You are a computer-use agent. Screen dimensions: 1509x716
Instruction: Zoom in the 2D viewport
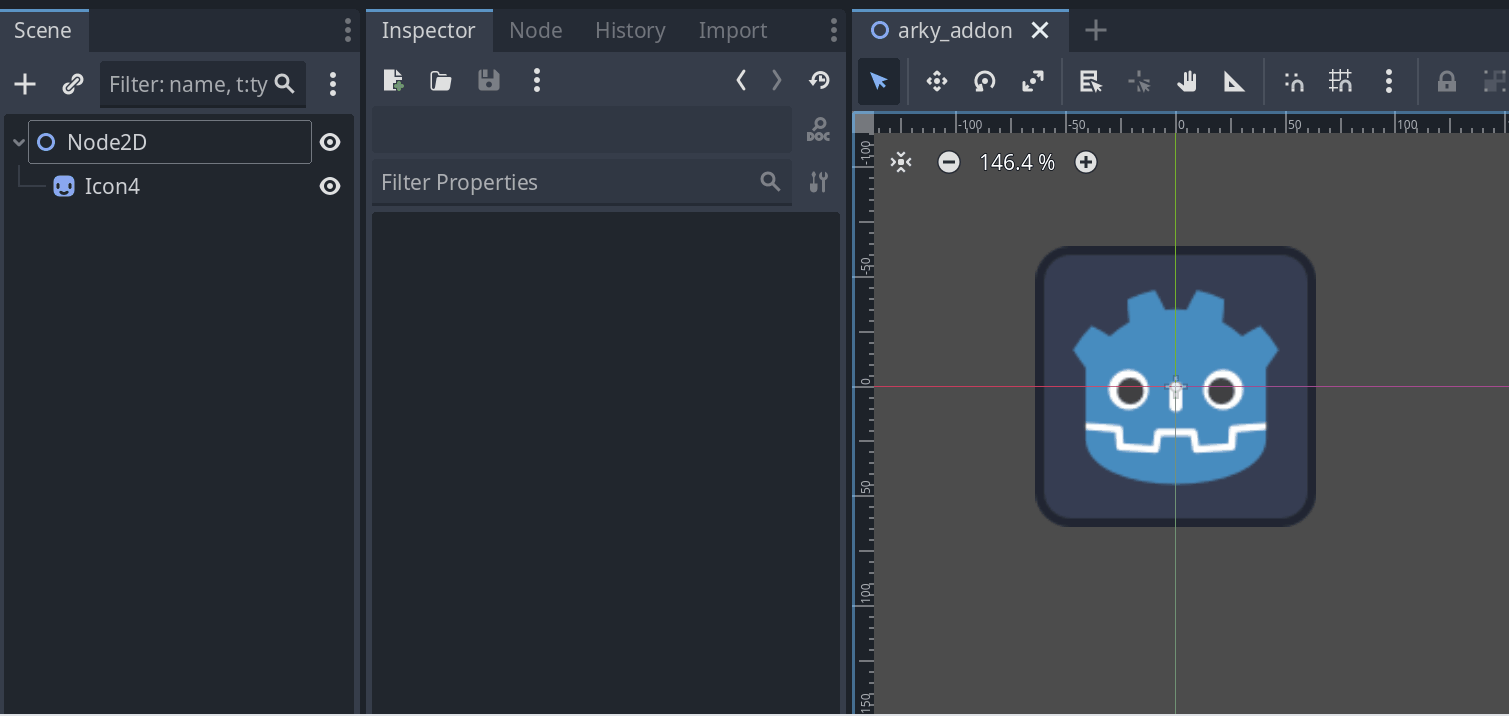(x=1086, y=162)
